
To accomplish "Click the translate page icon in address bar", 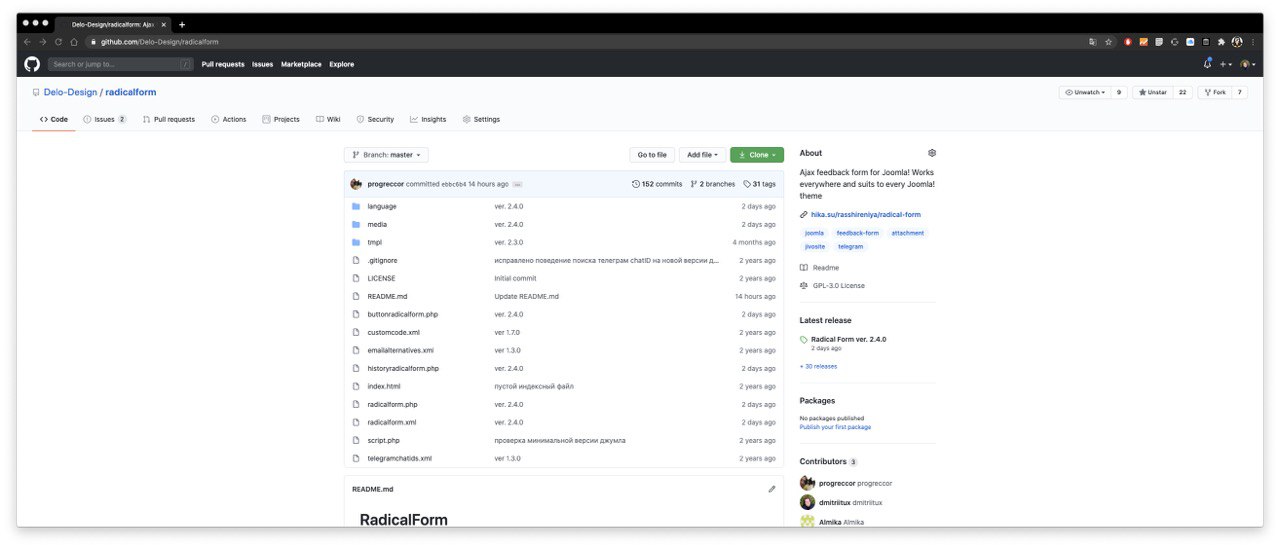I will (1092, 42).
